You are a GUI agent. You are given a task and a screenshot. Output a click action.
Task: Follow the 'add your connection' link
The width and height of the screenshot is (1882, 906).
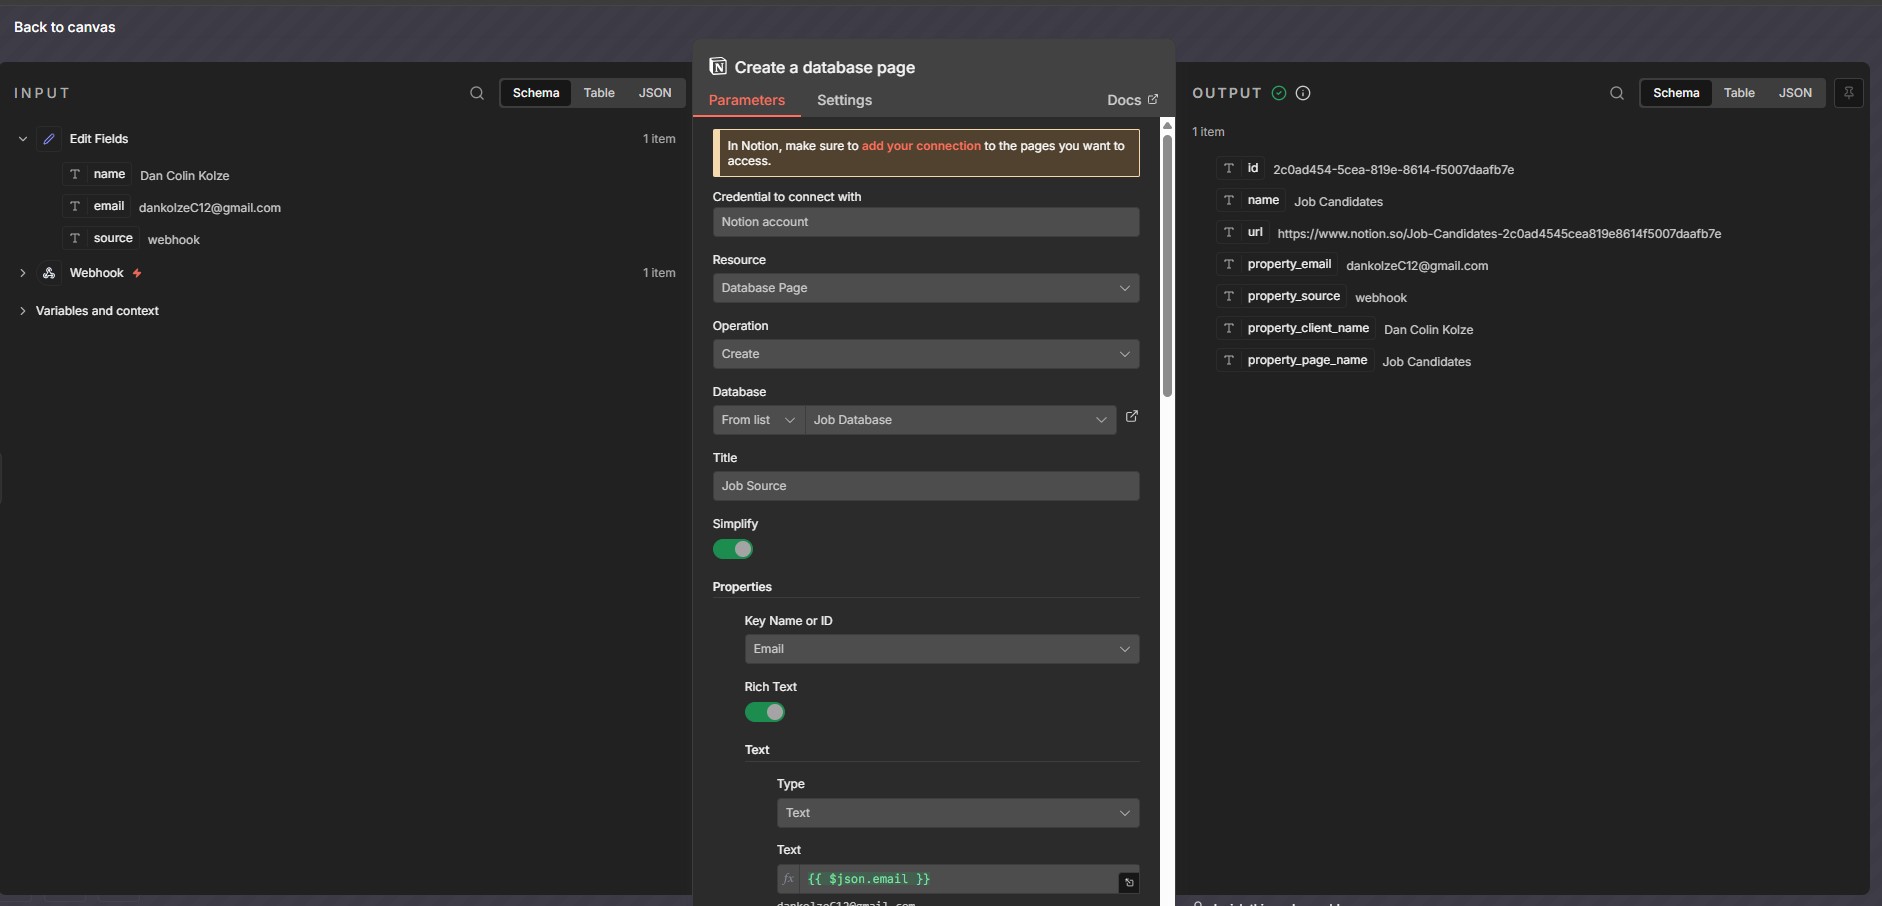tap(921, 146)
